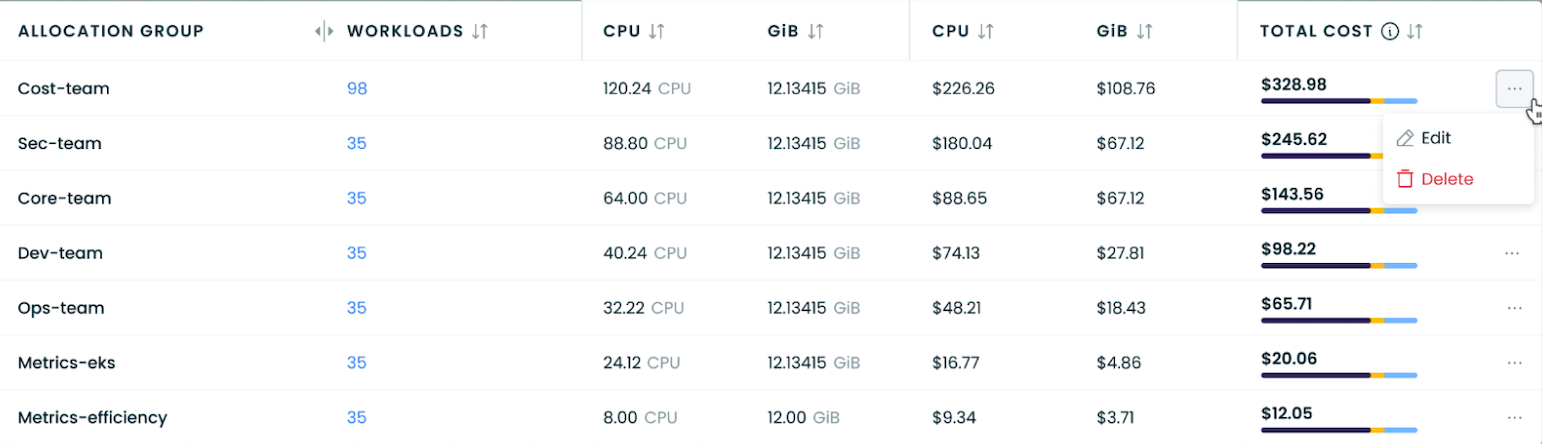Open more options for Metrics-eks row
The image size is (1542, 444).
(x=1512, y=363)
